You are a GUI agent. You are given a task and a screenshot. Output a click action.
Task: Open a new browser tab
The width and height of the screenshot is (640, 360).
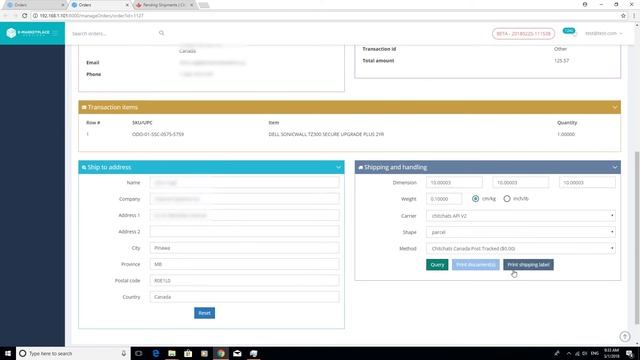tap(204, 5)
